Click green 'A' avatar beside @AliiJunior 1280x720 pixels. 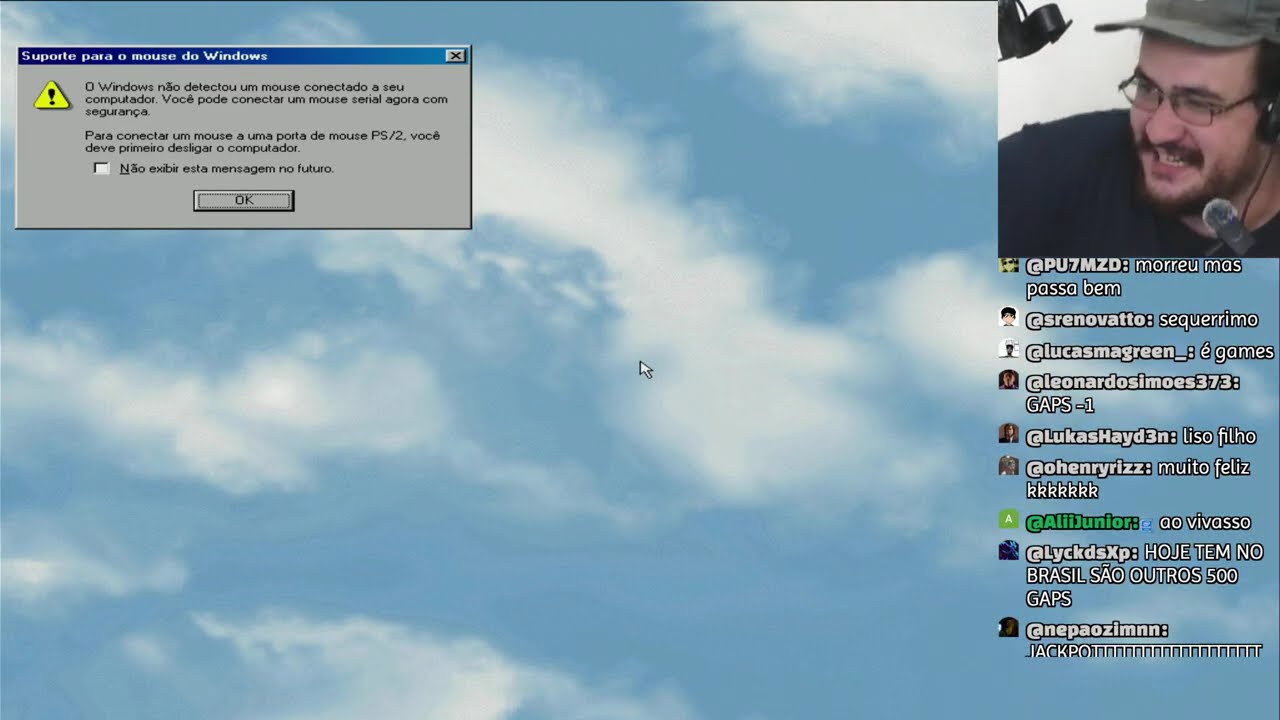point(1008,520)
